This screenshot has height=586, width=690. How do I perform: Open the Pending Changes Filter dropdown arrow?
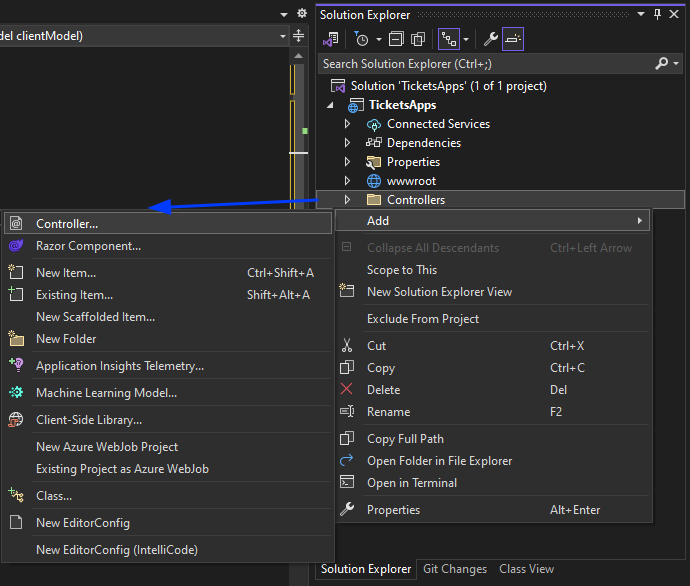click(378, 40)
